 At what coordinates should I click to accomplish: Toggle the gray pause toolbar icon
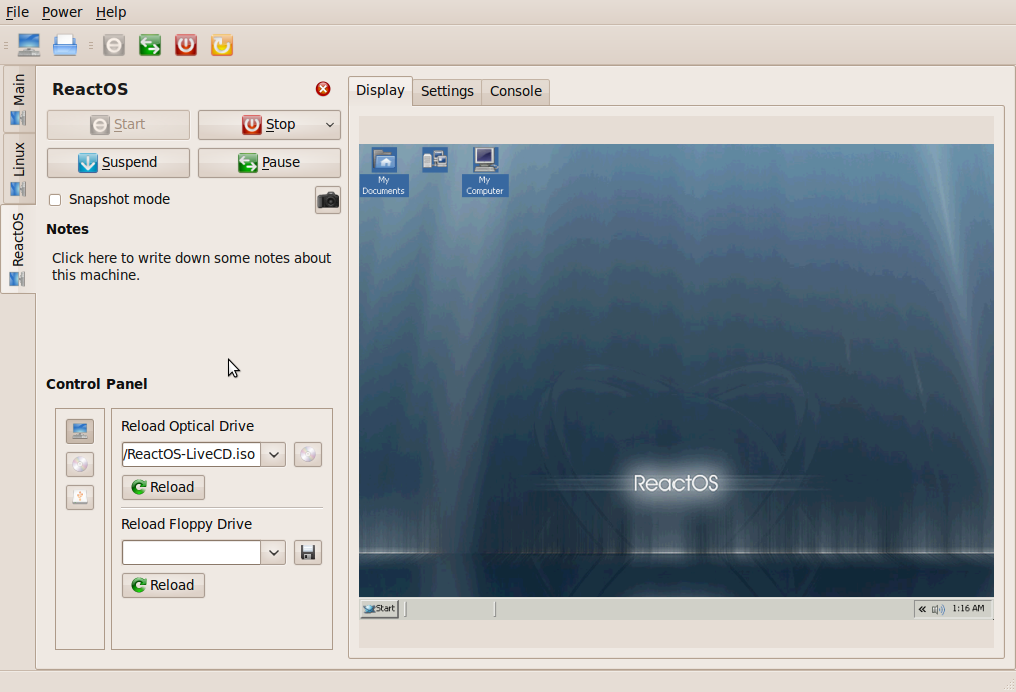click(x=113, y=45)
